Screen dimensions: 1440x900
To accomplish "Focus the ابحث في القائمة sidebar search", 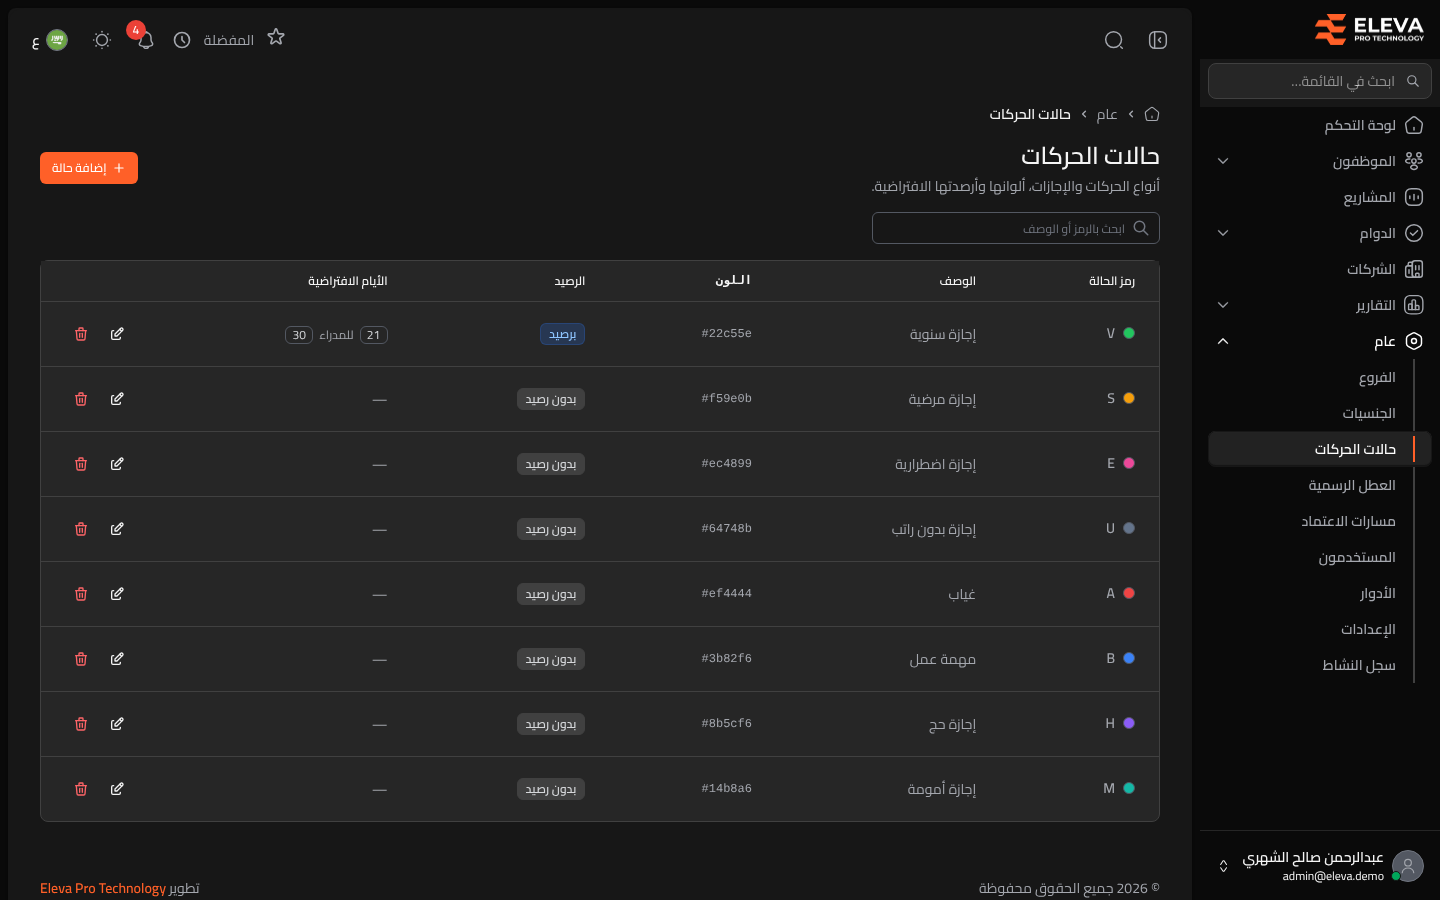I will coord(1320,81).
